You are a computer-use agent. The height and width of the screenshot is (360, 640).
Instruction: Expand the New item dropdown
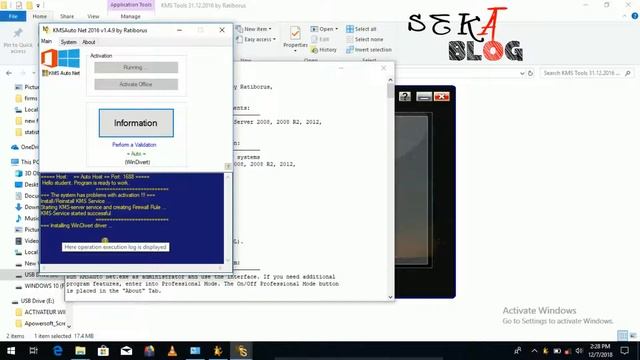coord(254,29)
